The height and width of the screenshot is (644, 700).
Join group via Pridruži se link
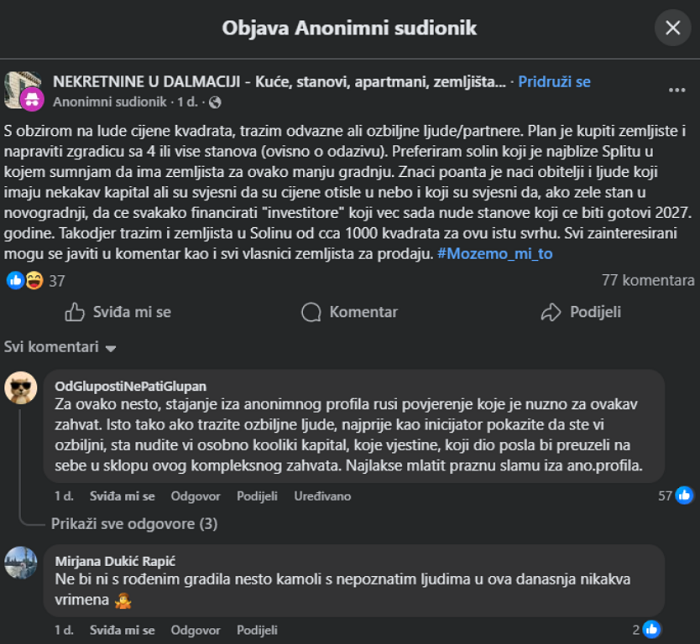pos(554,81)
